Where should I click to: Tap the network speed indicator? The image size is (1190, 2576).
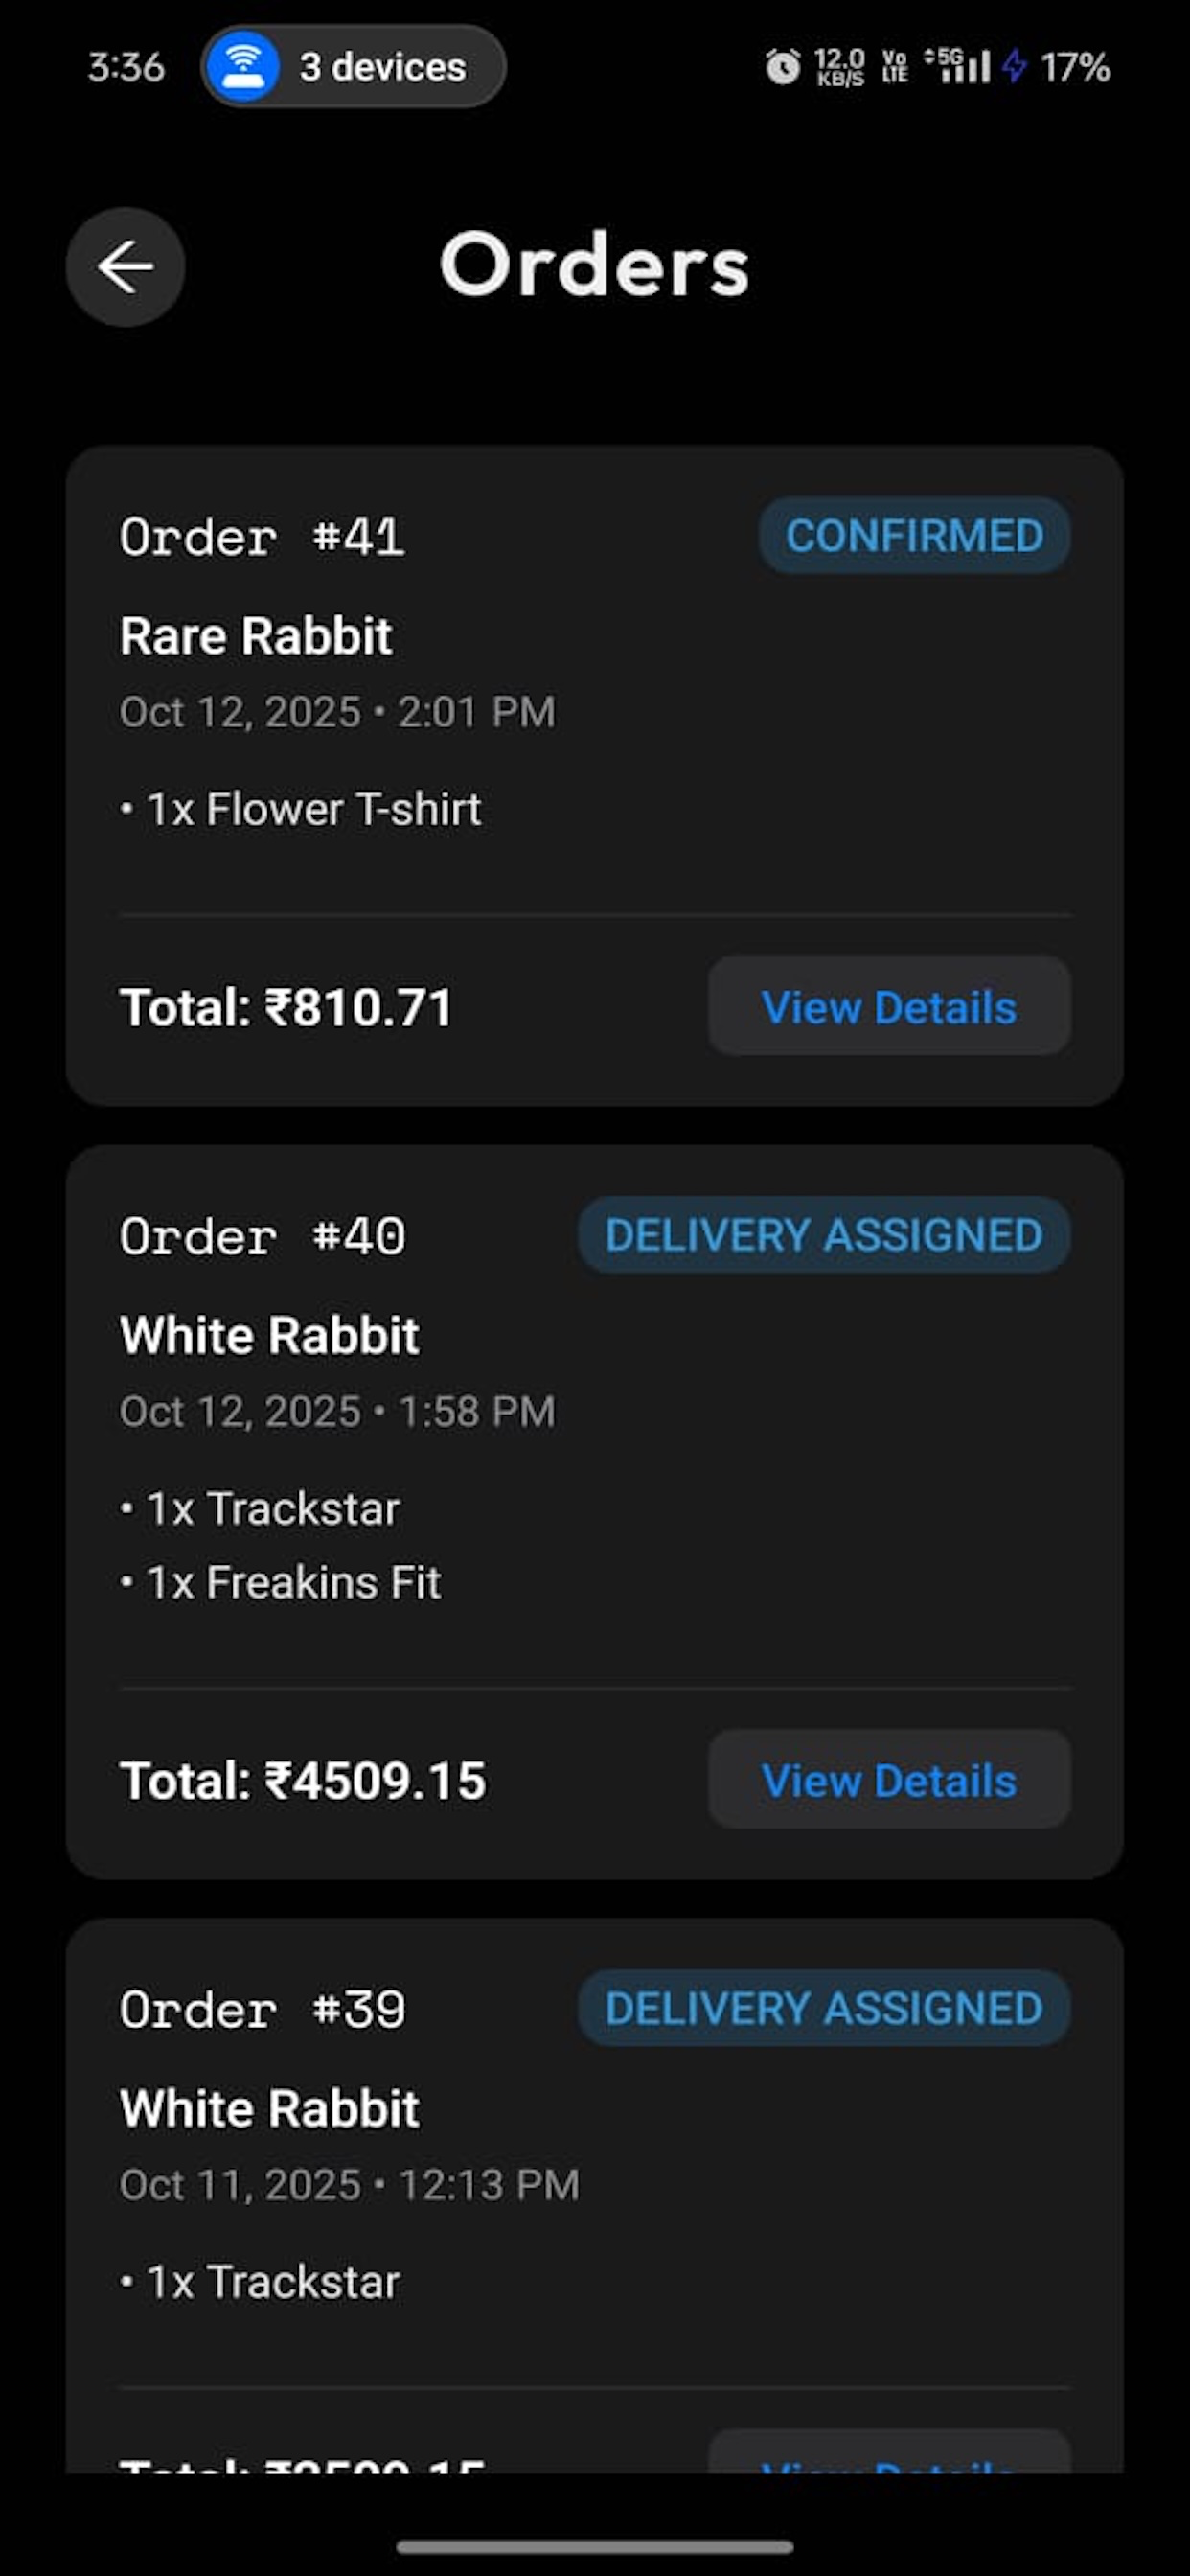(840, 67)
